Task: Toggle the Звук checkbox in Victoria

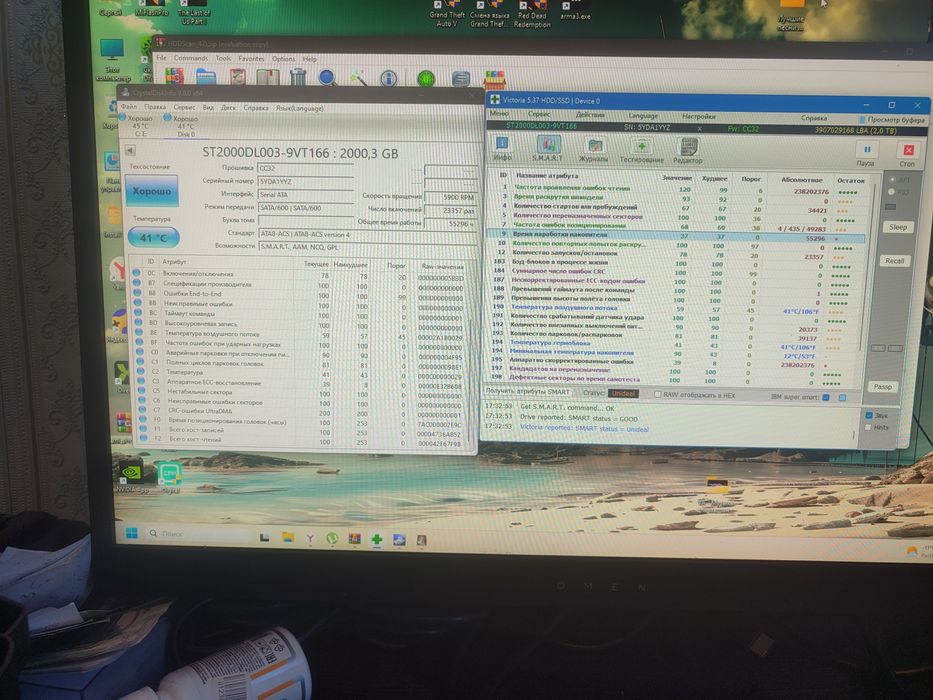Action: (869, 415)
